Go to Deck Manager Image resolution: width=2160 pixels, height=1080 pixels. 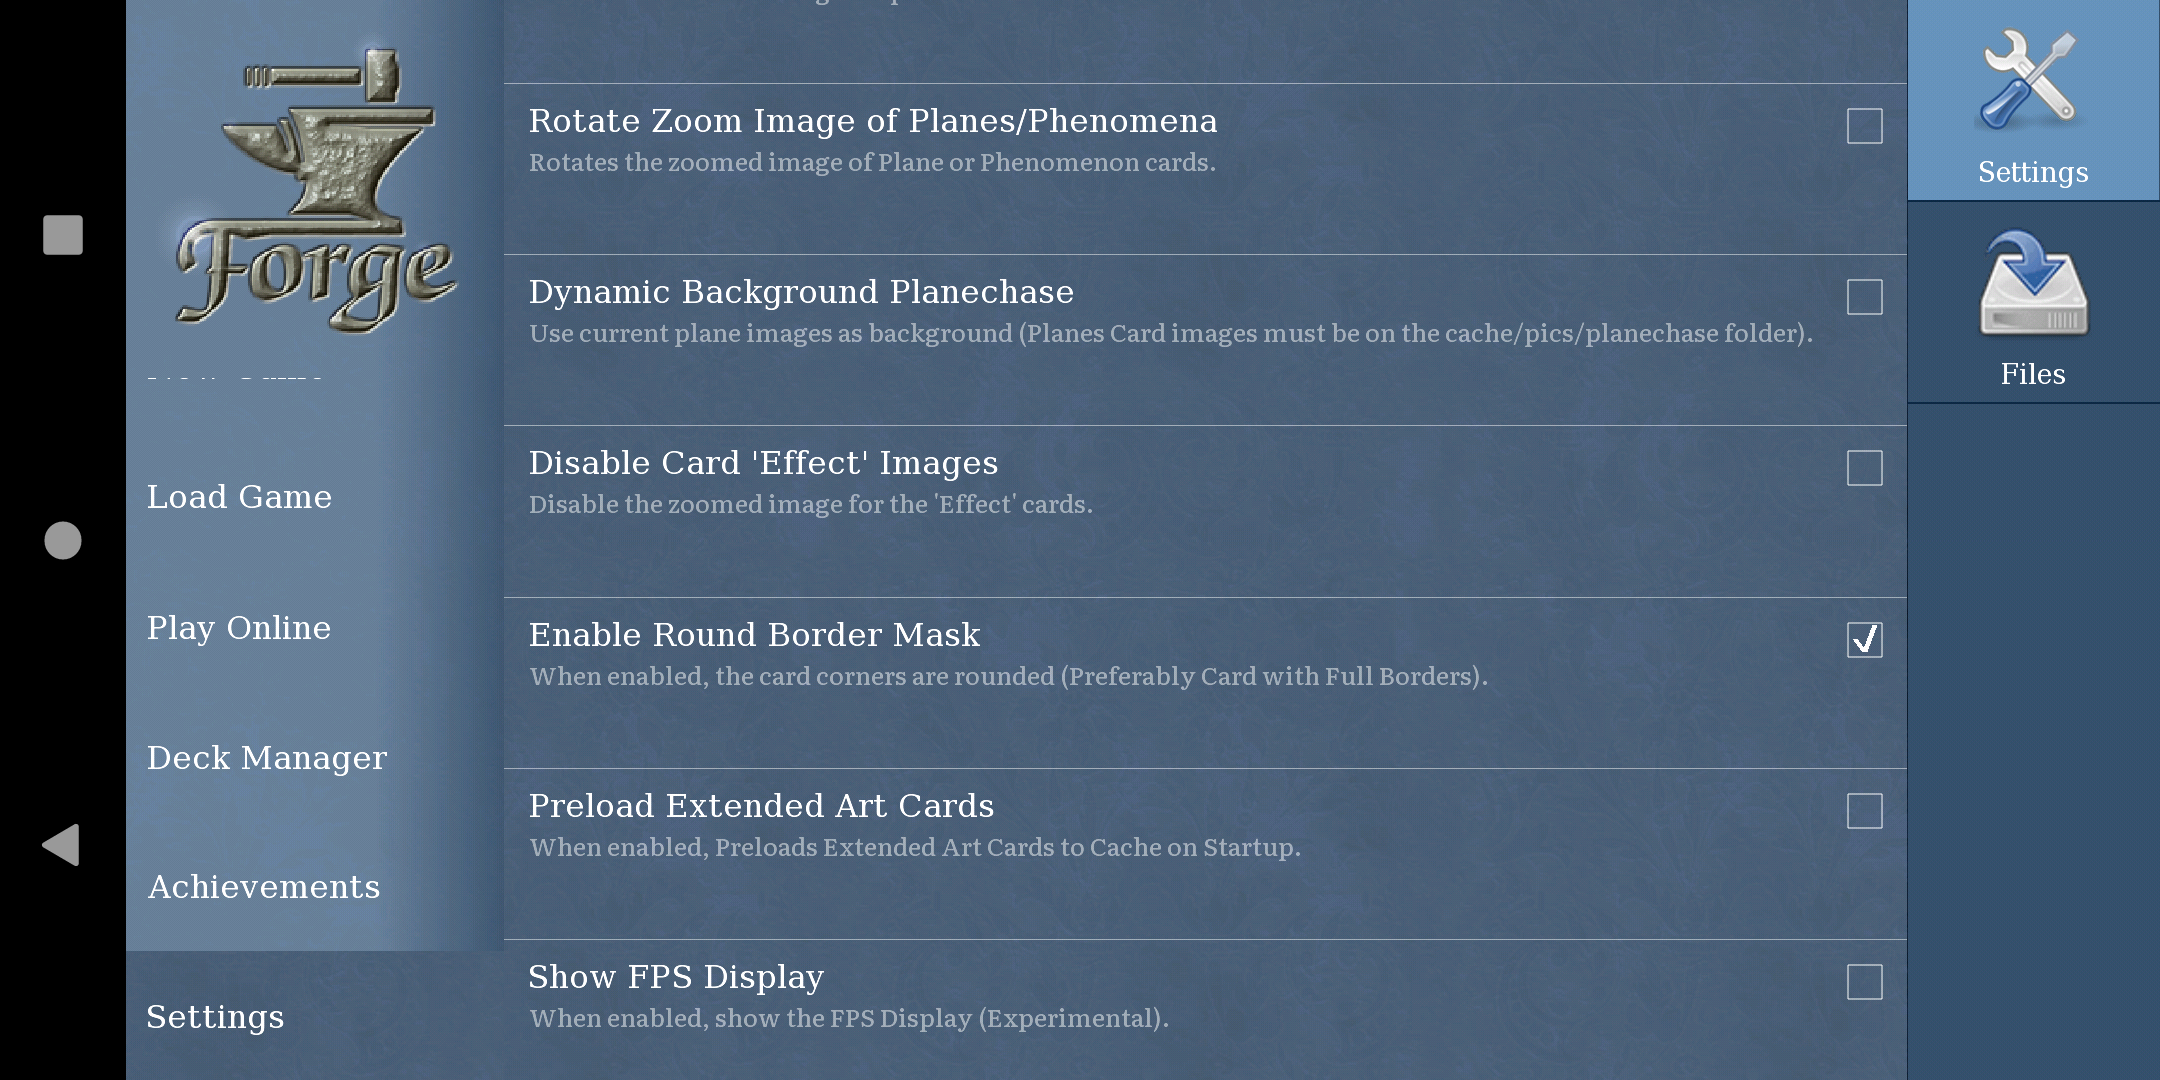pos(266,758)
